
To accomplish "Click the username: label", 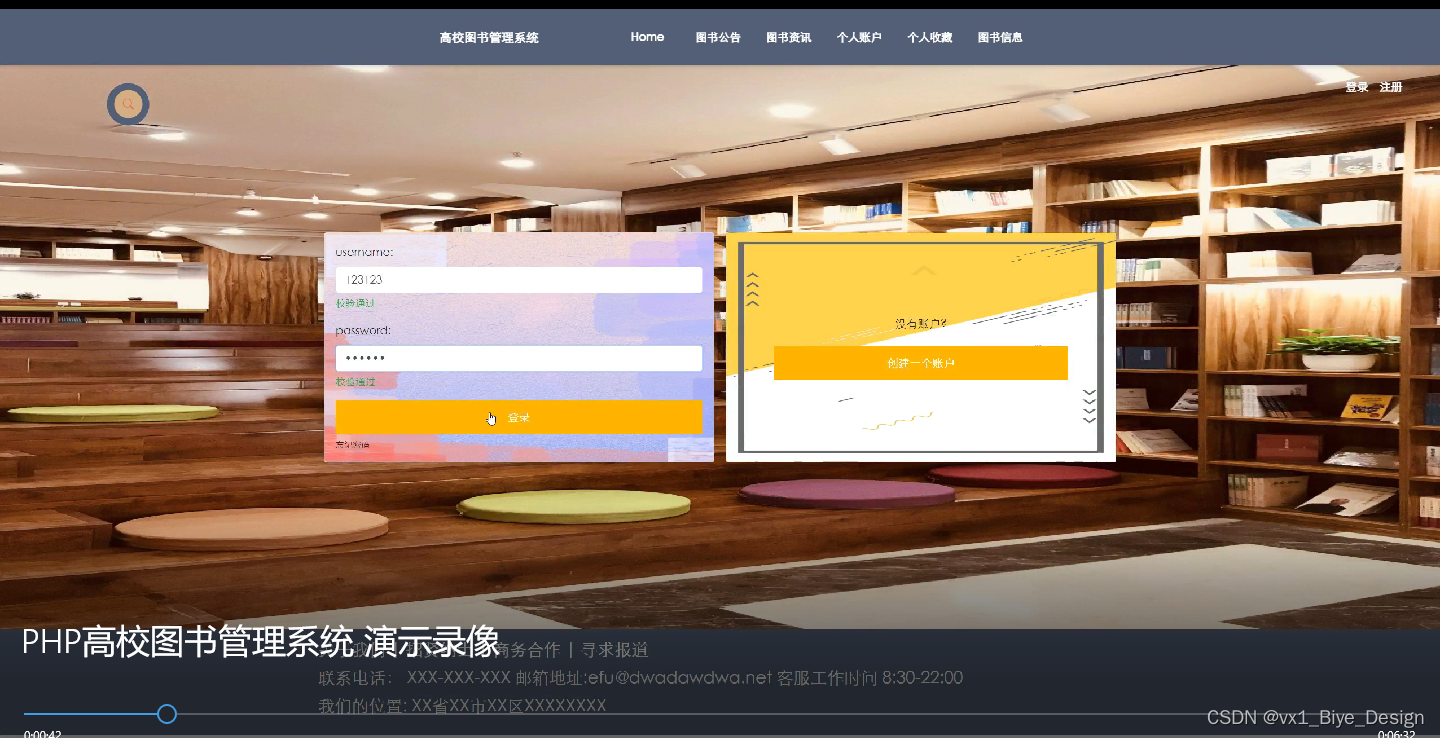I will coord(365,252).
